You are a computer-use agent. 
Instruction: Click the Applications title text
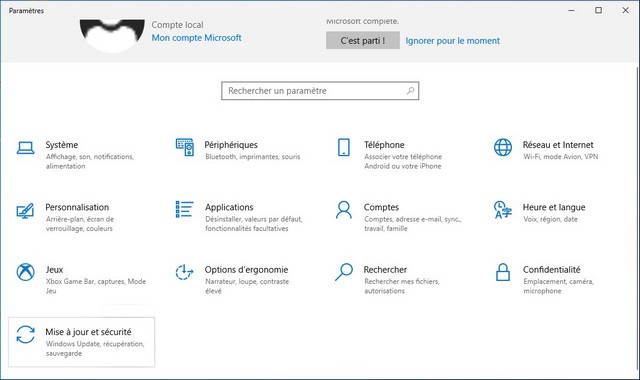pyautogui.click(x=229, y=207)
